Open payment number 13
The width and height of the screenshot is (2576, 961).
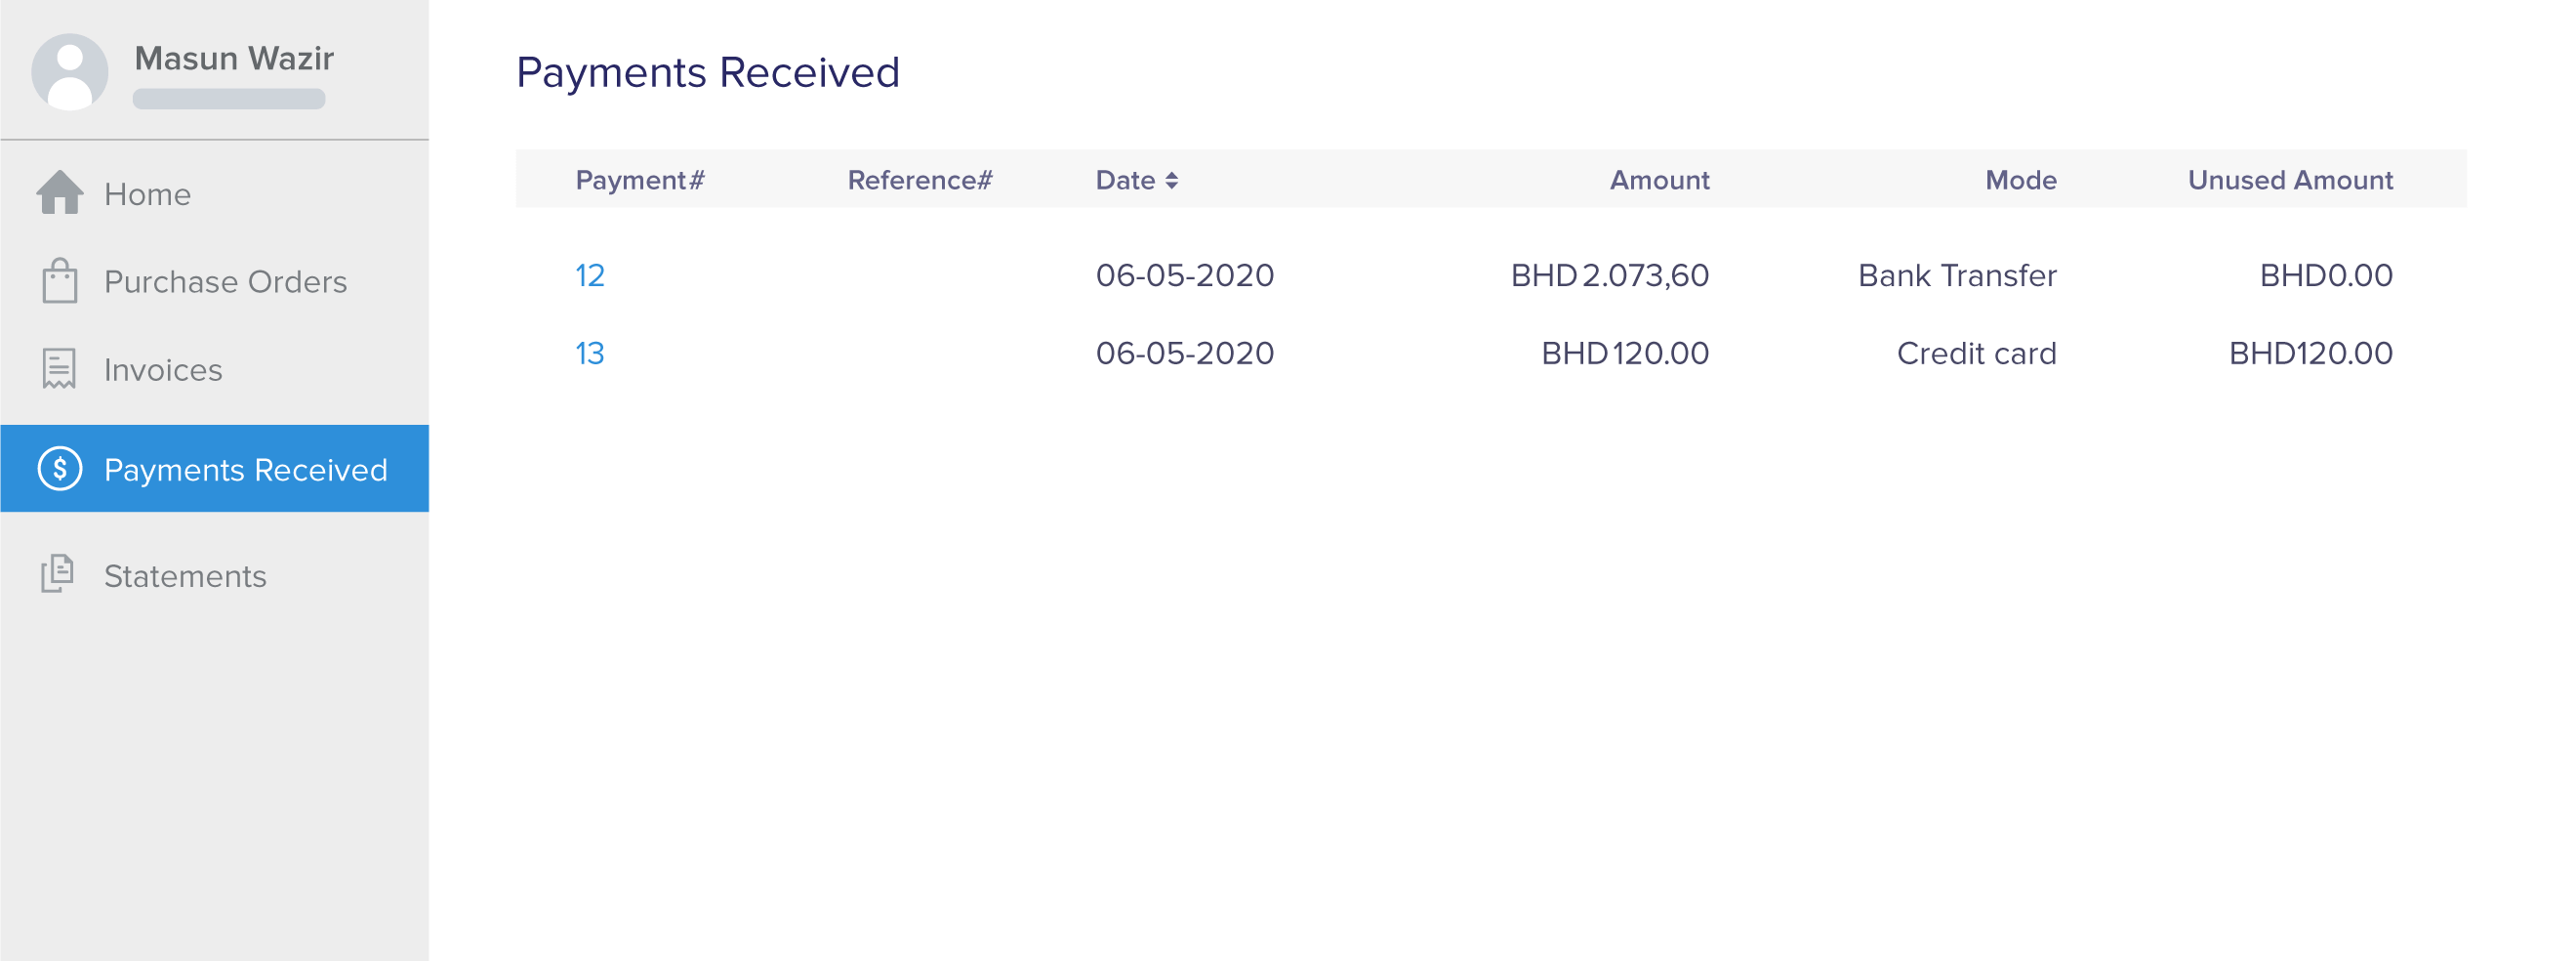click(589, 352)
